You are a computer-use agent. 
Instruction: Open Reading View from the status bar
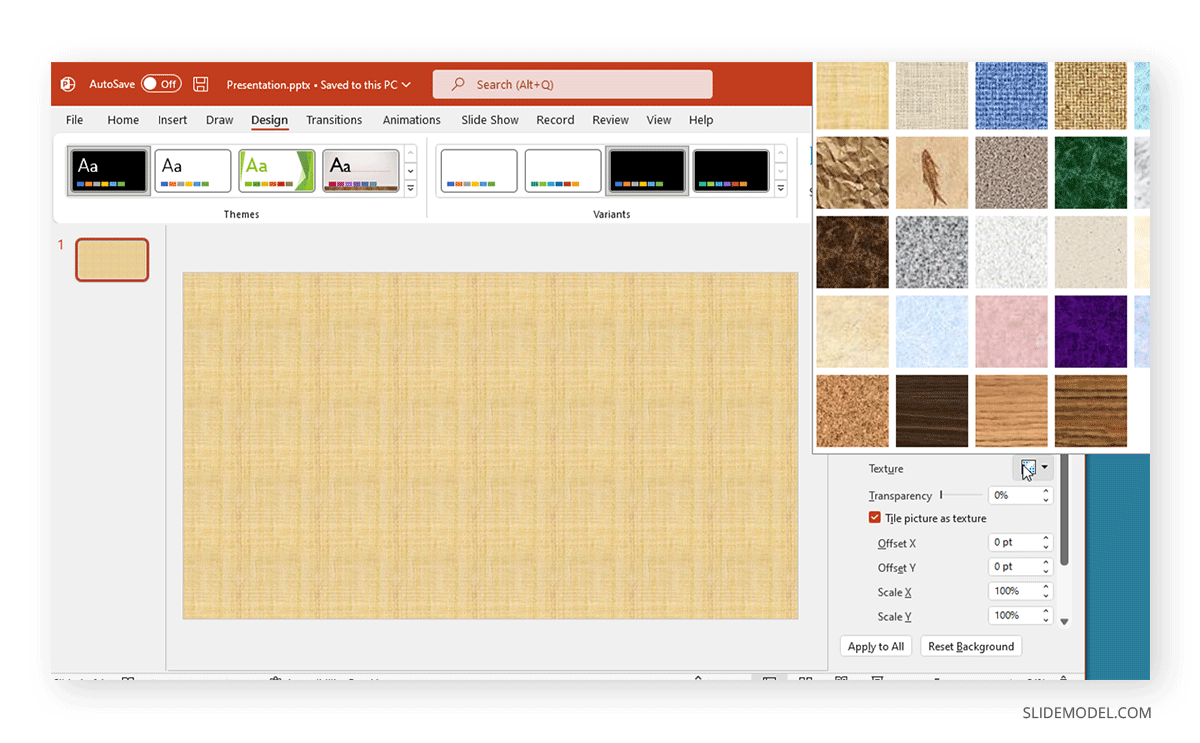pos(842,679)
